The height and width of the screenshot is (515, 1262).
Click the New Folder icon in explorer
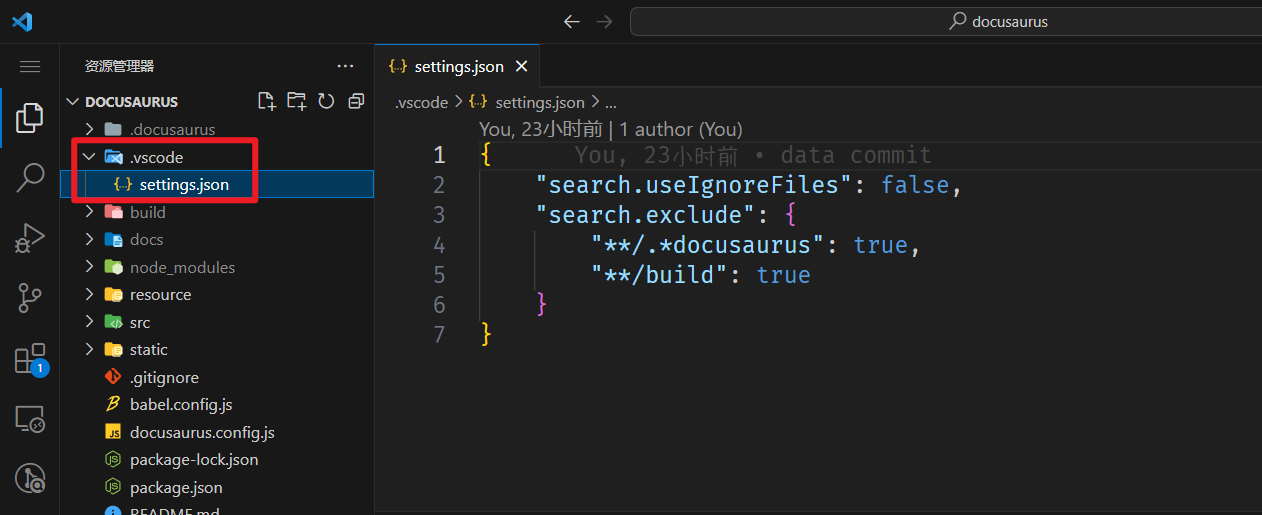[x=296, y=101]
